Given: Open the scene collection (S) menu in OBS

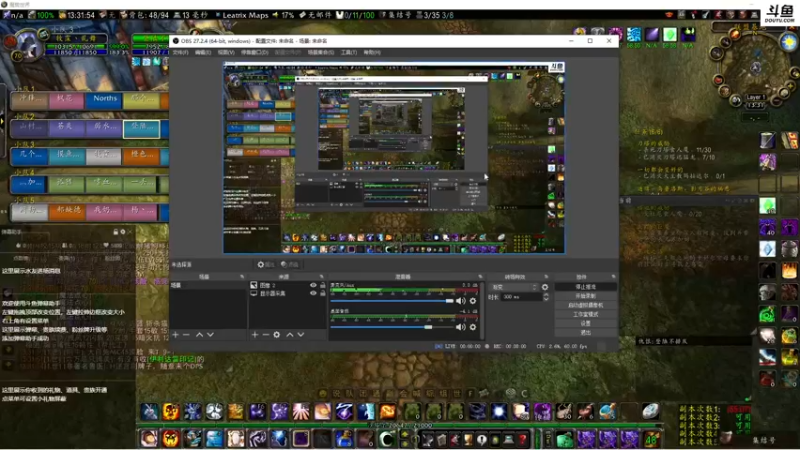Looking at the screenshot, I should 320,53.
